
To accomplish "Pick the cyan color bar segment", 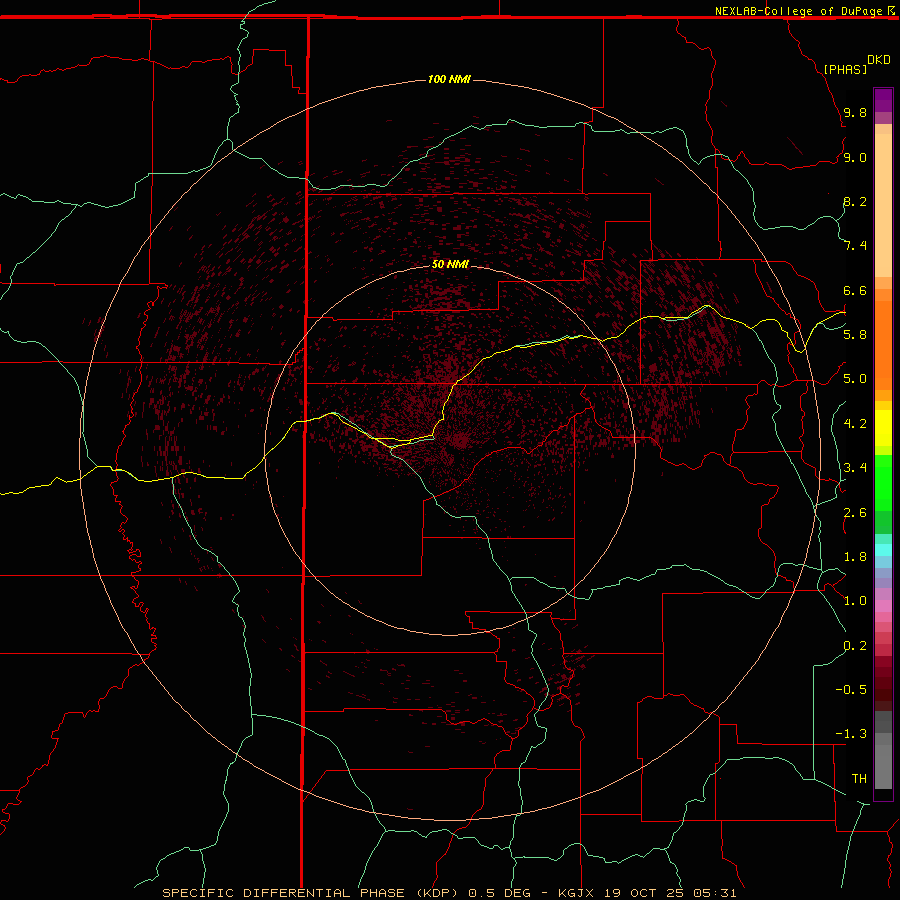I will coord(883,550).
